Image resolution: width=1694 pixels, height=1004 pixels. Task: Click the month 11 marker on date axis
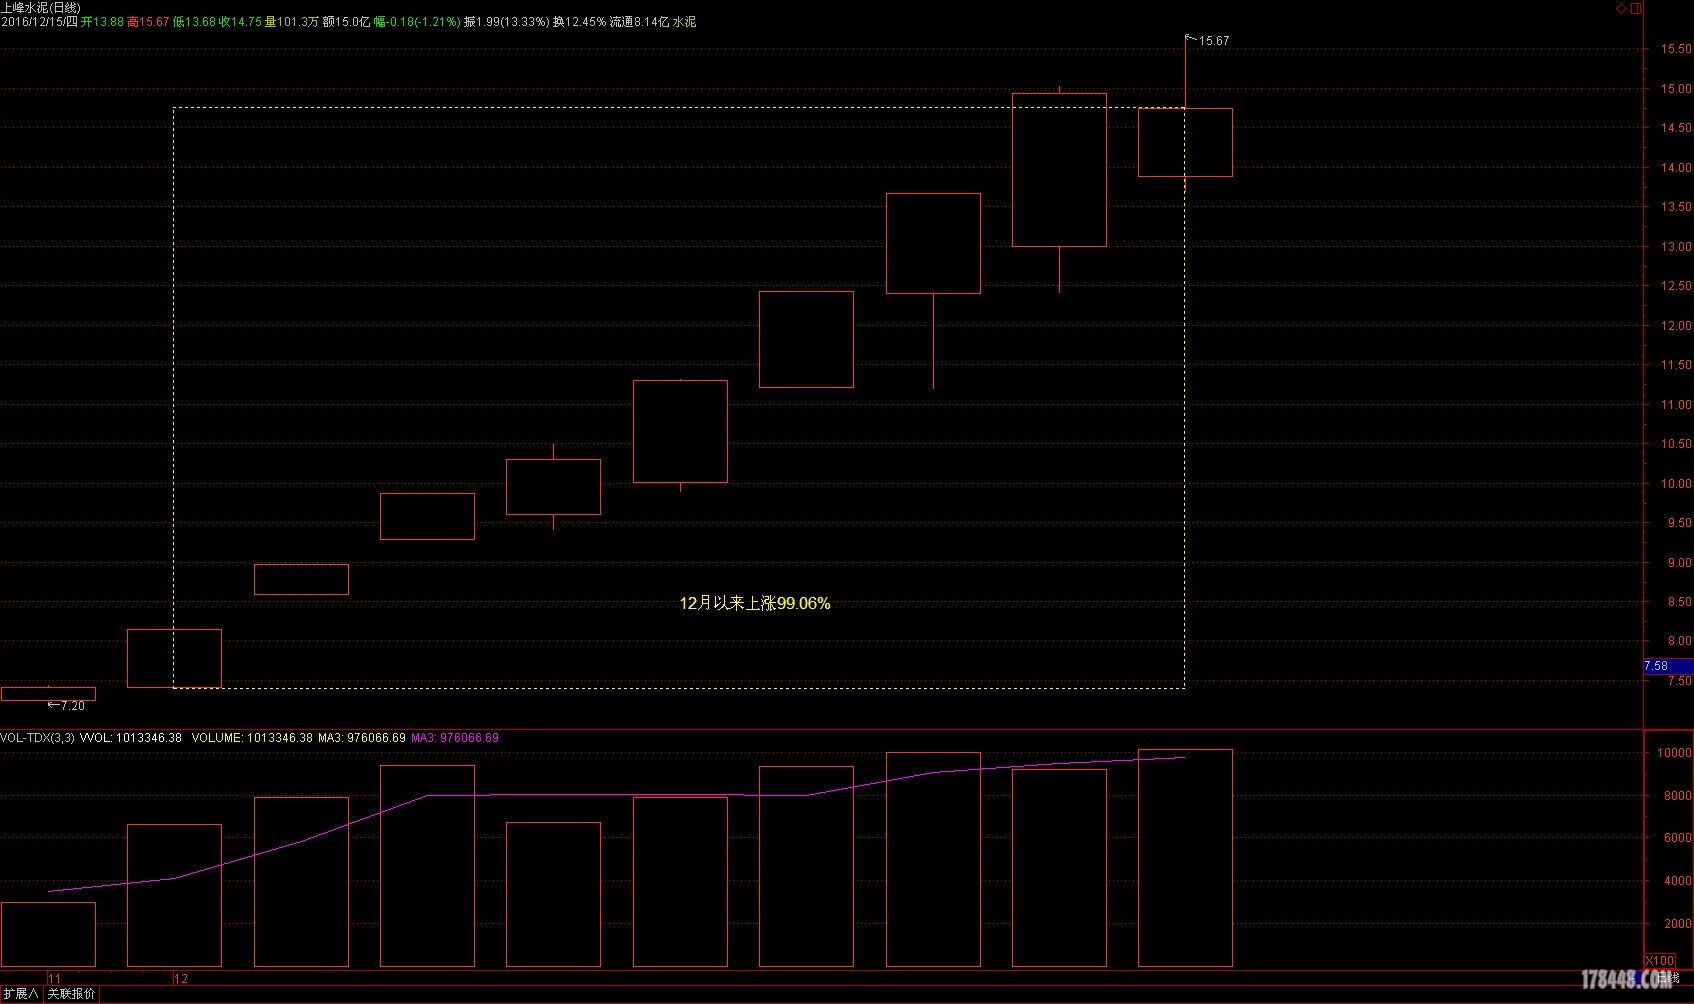54,979
